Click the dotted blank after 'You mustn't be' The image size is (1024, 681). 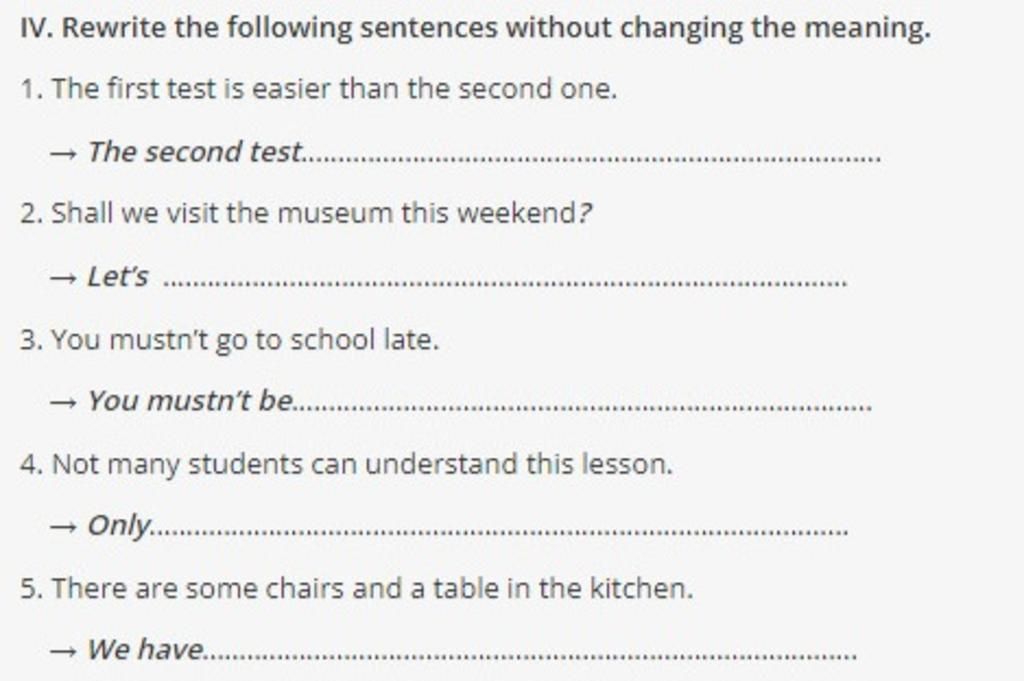(x=583, y=405)
